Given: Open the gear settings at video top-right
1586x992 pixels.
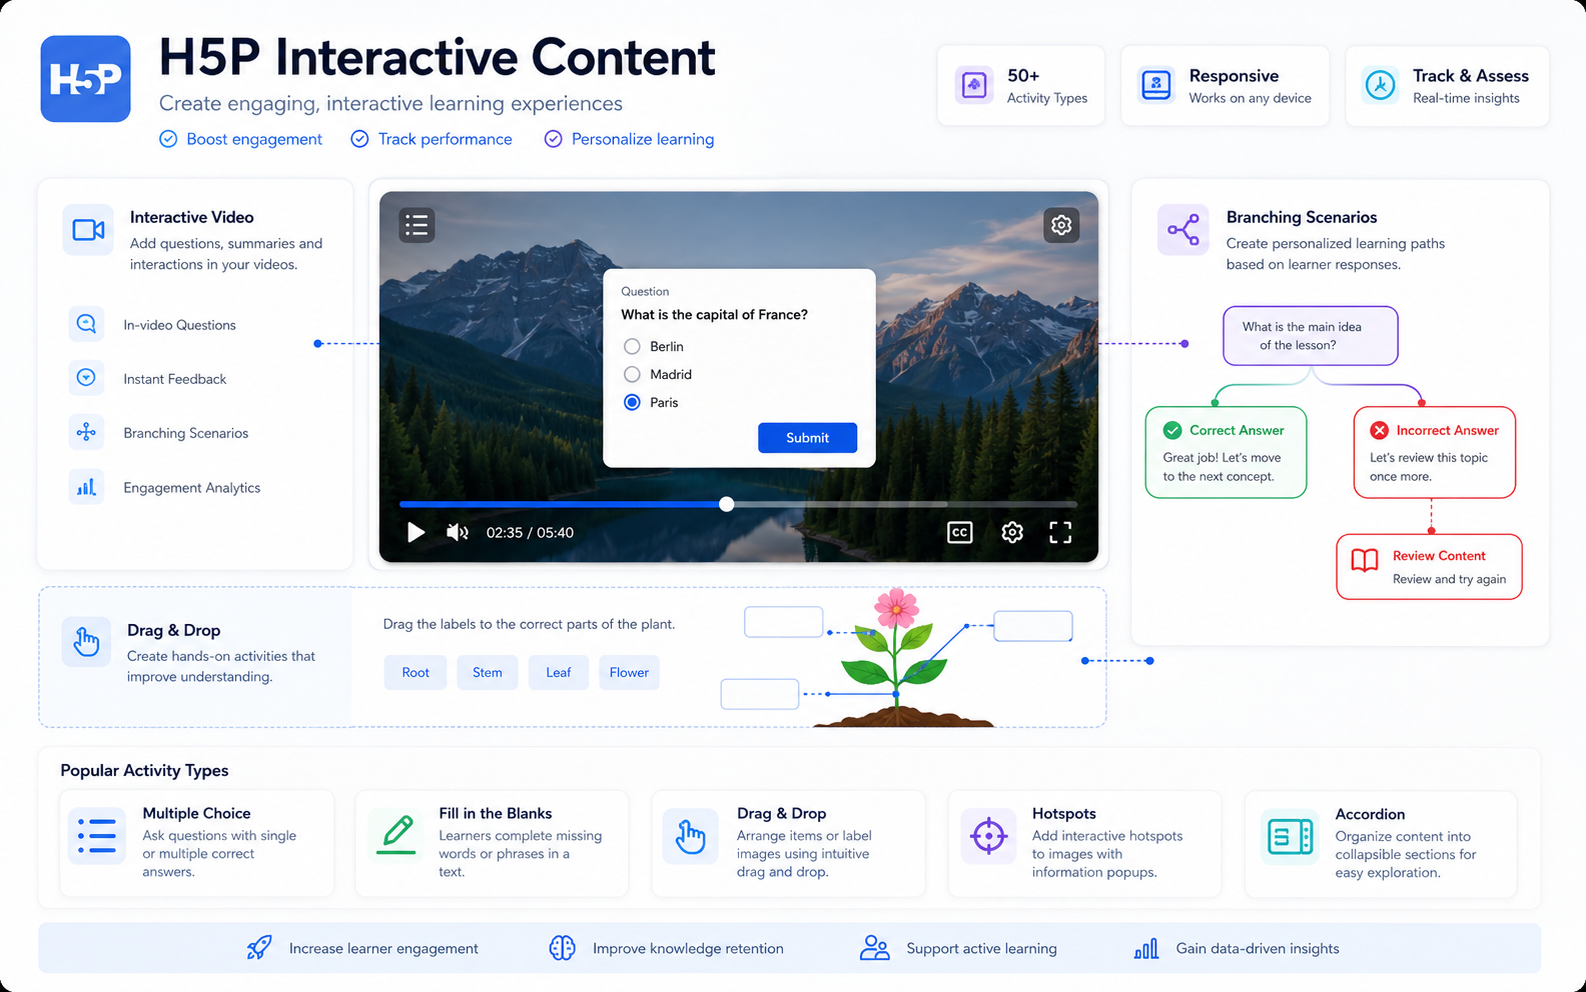Looking at the screenshot, I should coord(1061,225).
